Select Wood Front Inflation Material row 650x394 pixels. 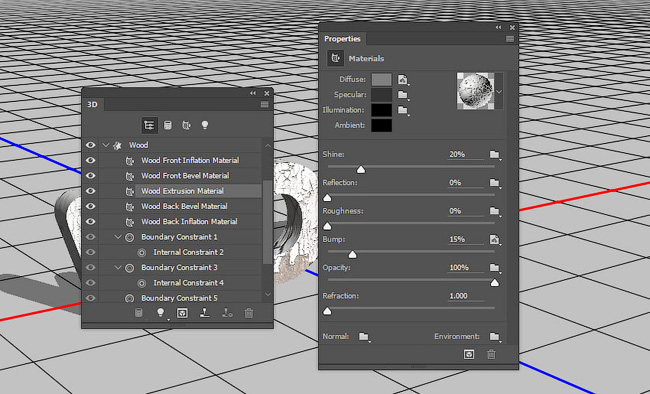tap(180, 161)
